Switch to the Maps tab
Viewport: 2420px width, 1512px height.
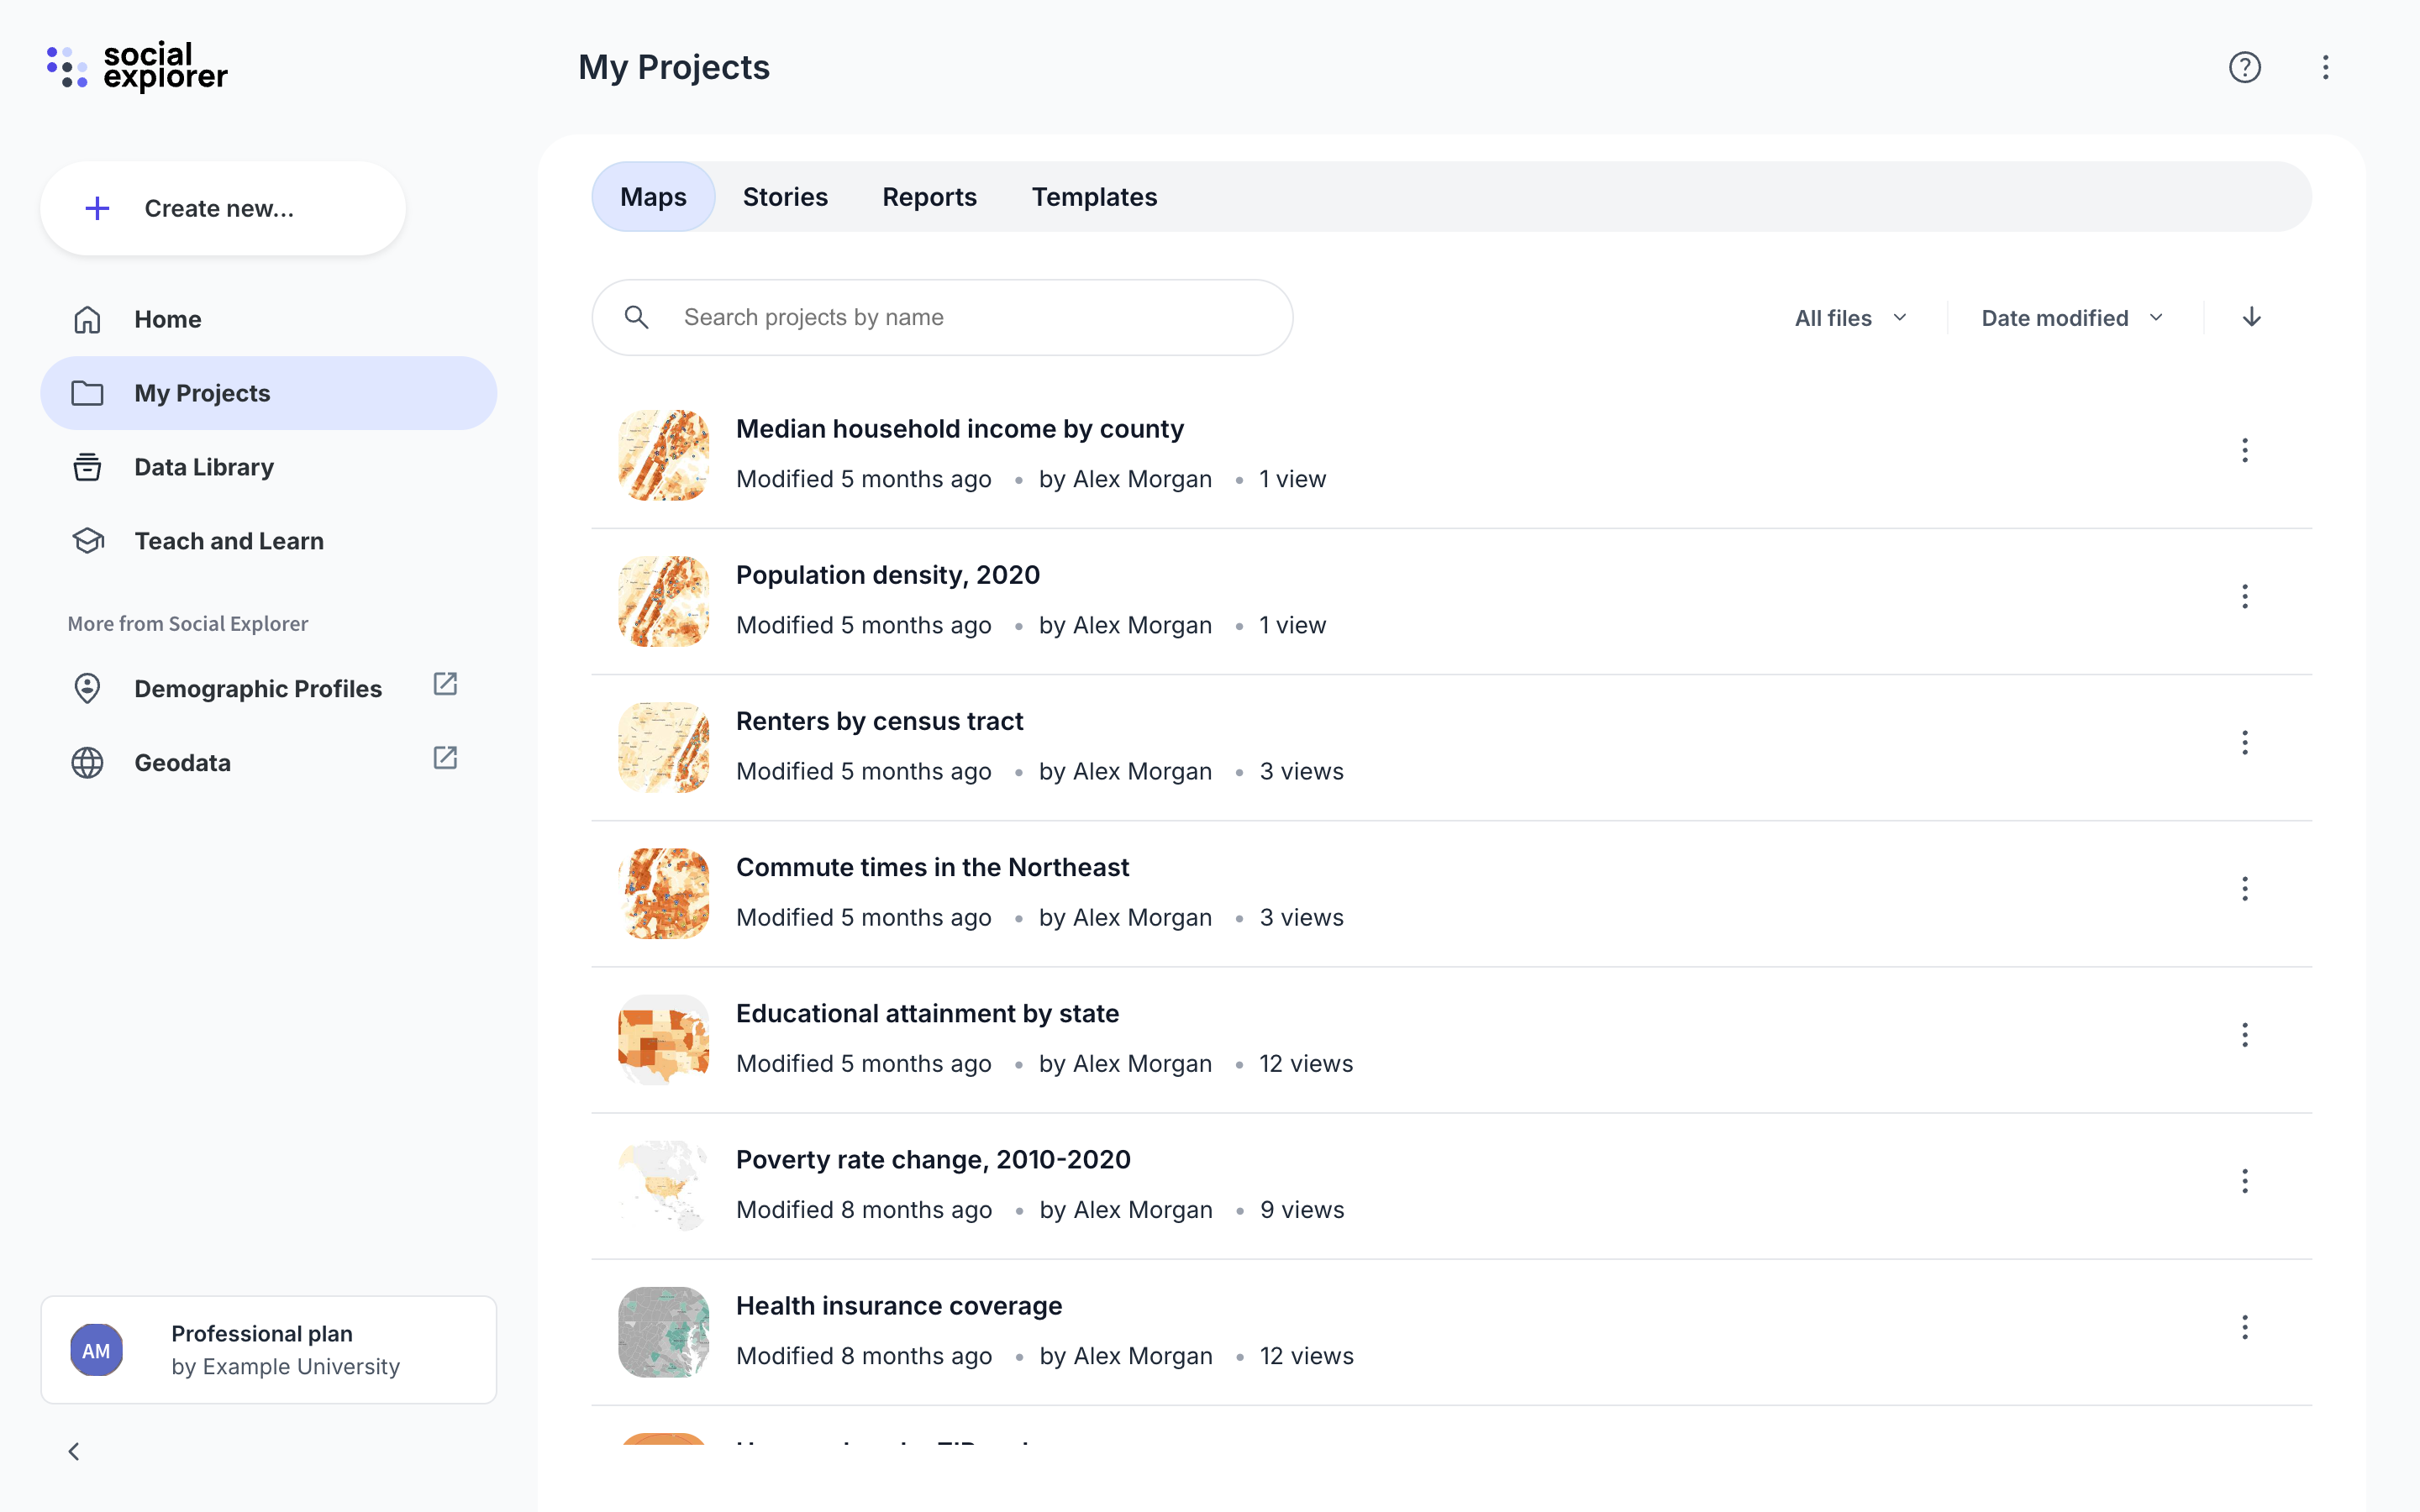[x=654, y=197]
